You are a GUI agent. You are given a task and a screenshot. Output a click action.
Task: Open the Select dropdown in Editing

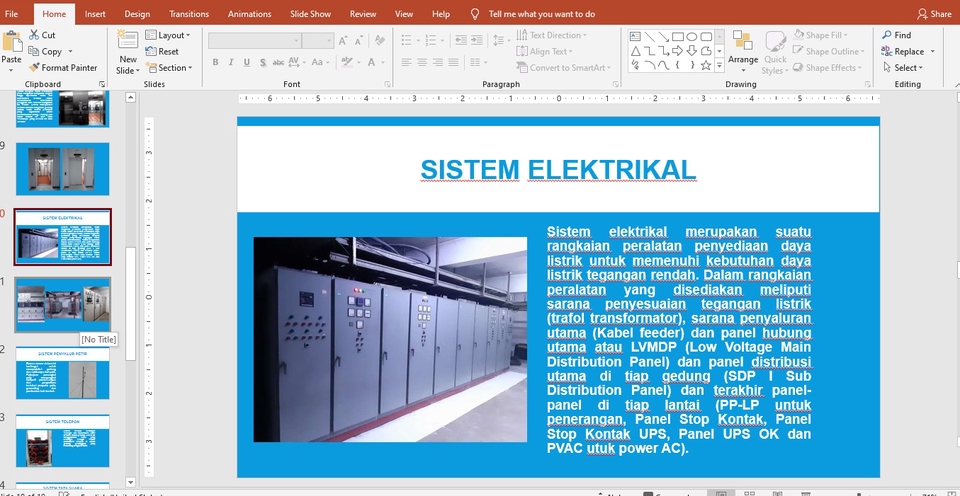(902, 67)
